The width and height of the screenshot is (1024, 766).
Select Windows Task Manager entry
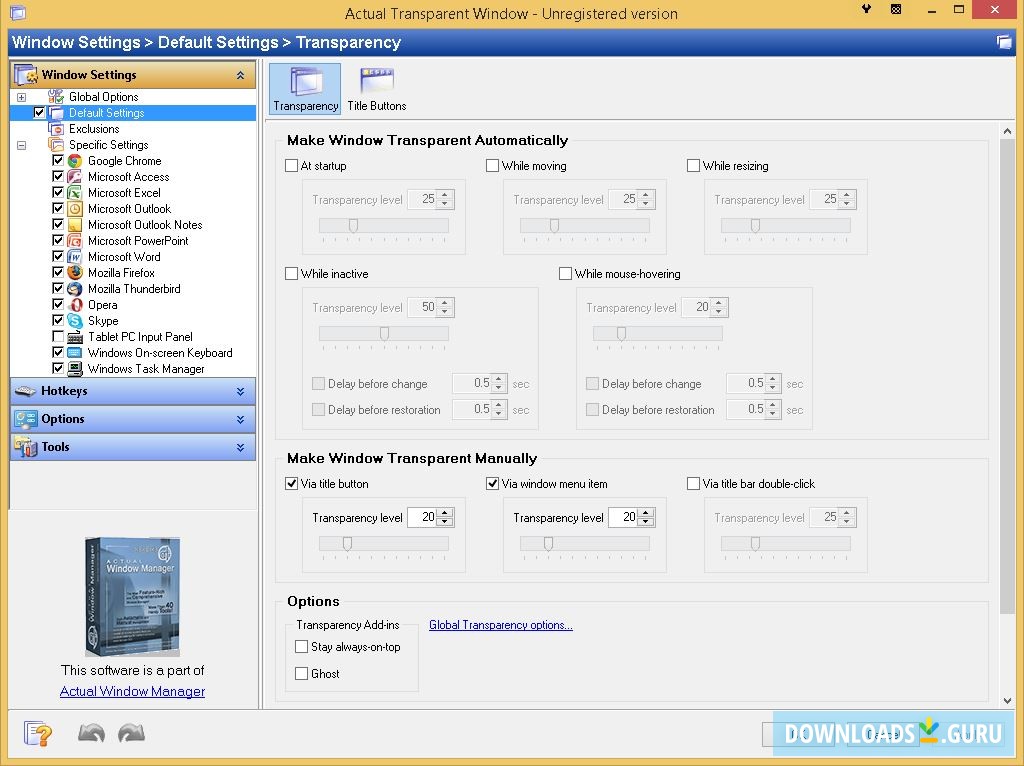click(146, 369)
